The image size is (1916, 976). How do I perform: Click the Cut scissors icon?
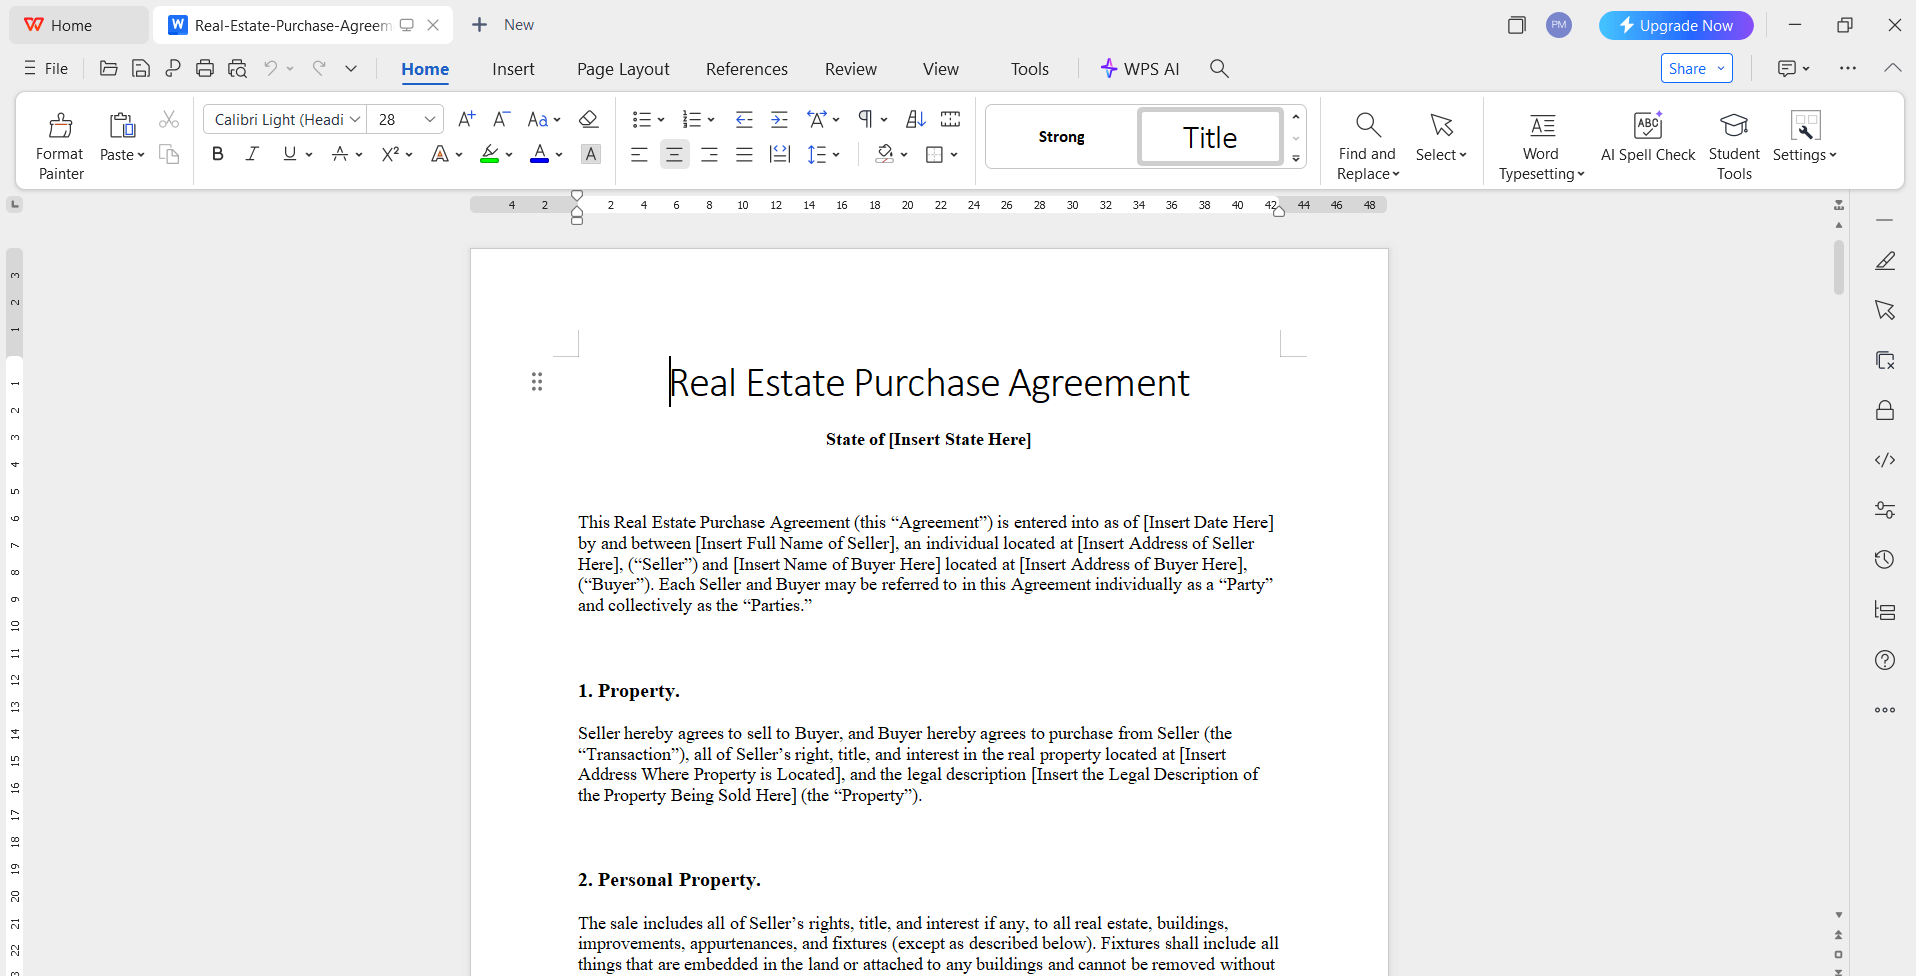[169, 120]
